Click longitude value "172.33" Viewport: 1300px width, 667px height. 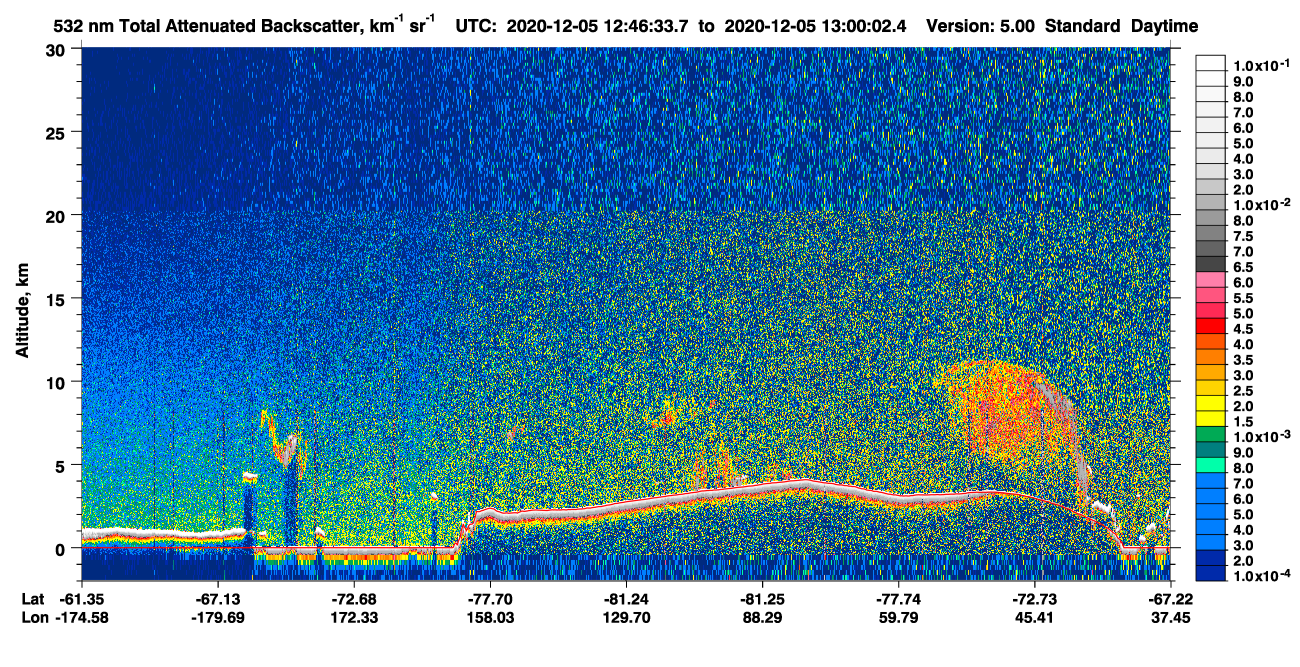(354, 617)
